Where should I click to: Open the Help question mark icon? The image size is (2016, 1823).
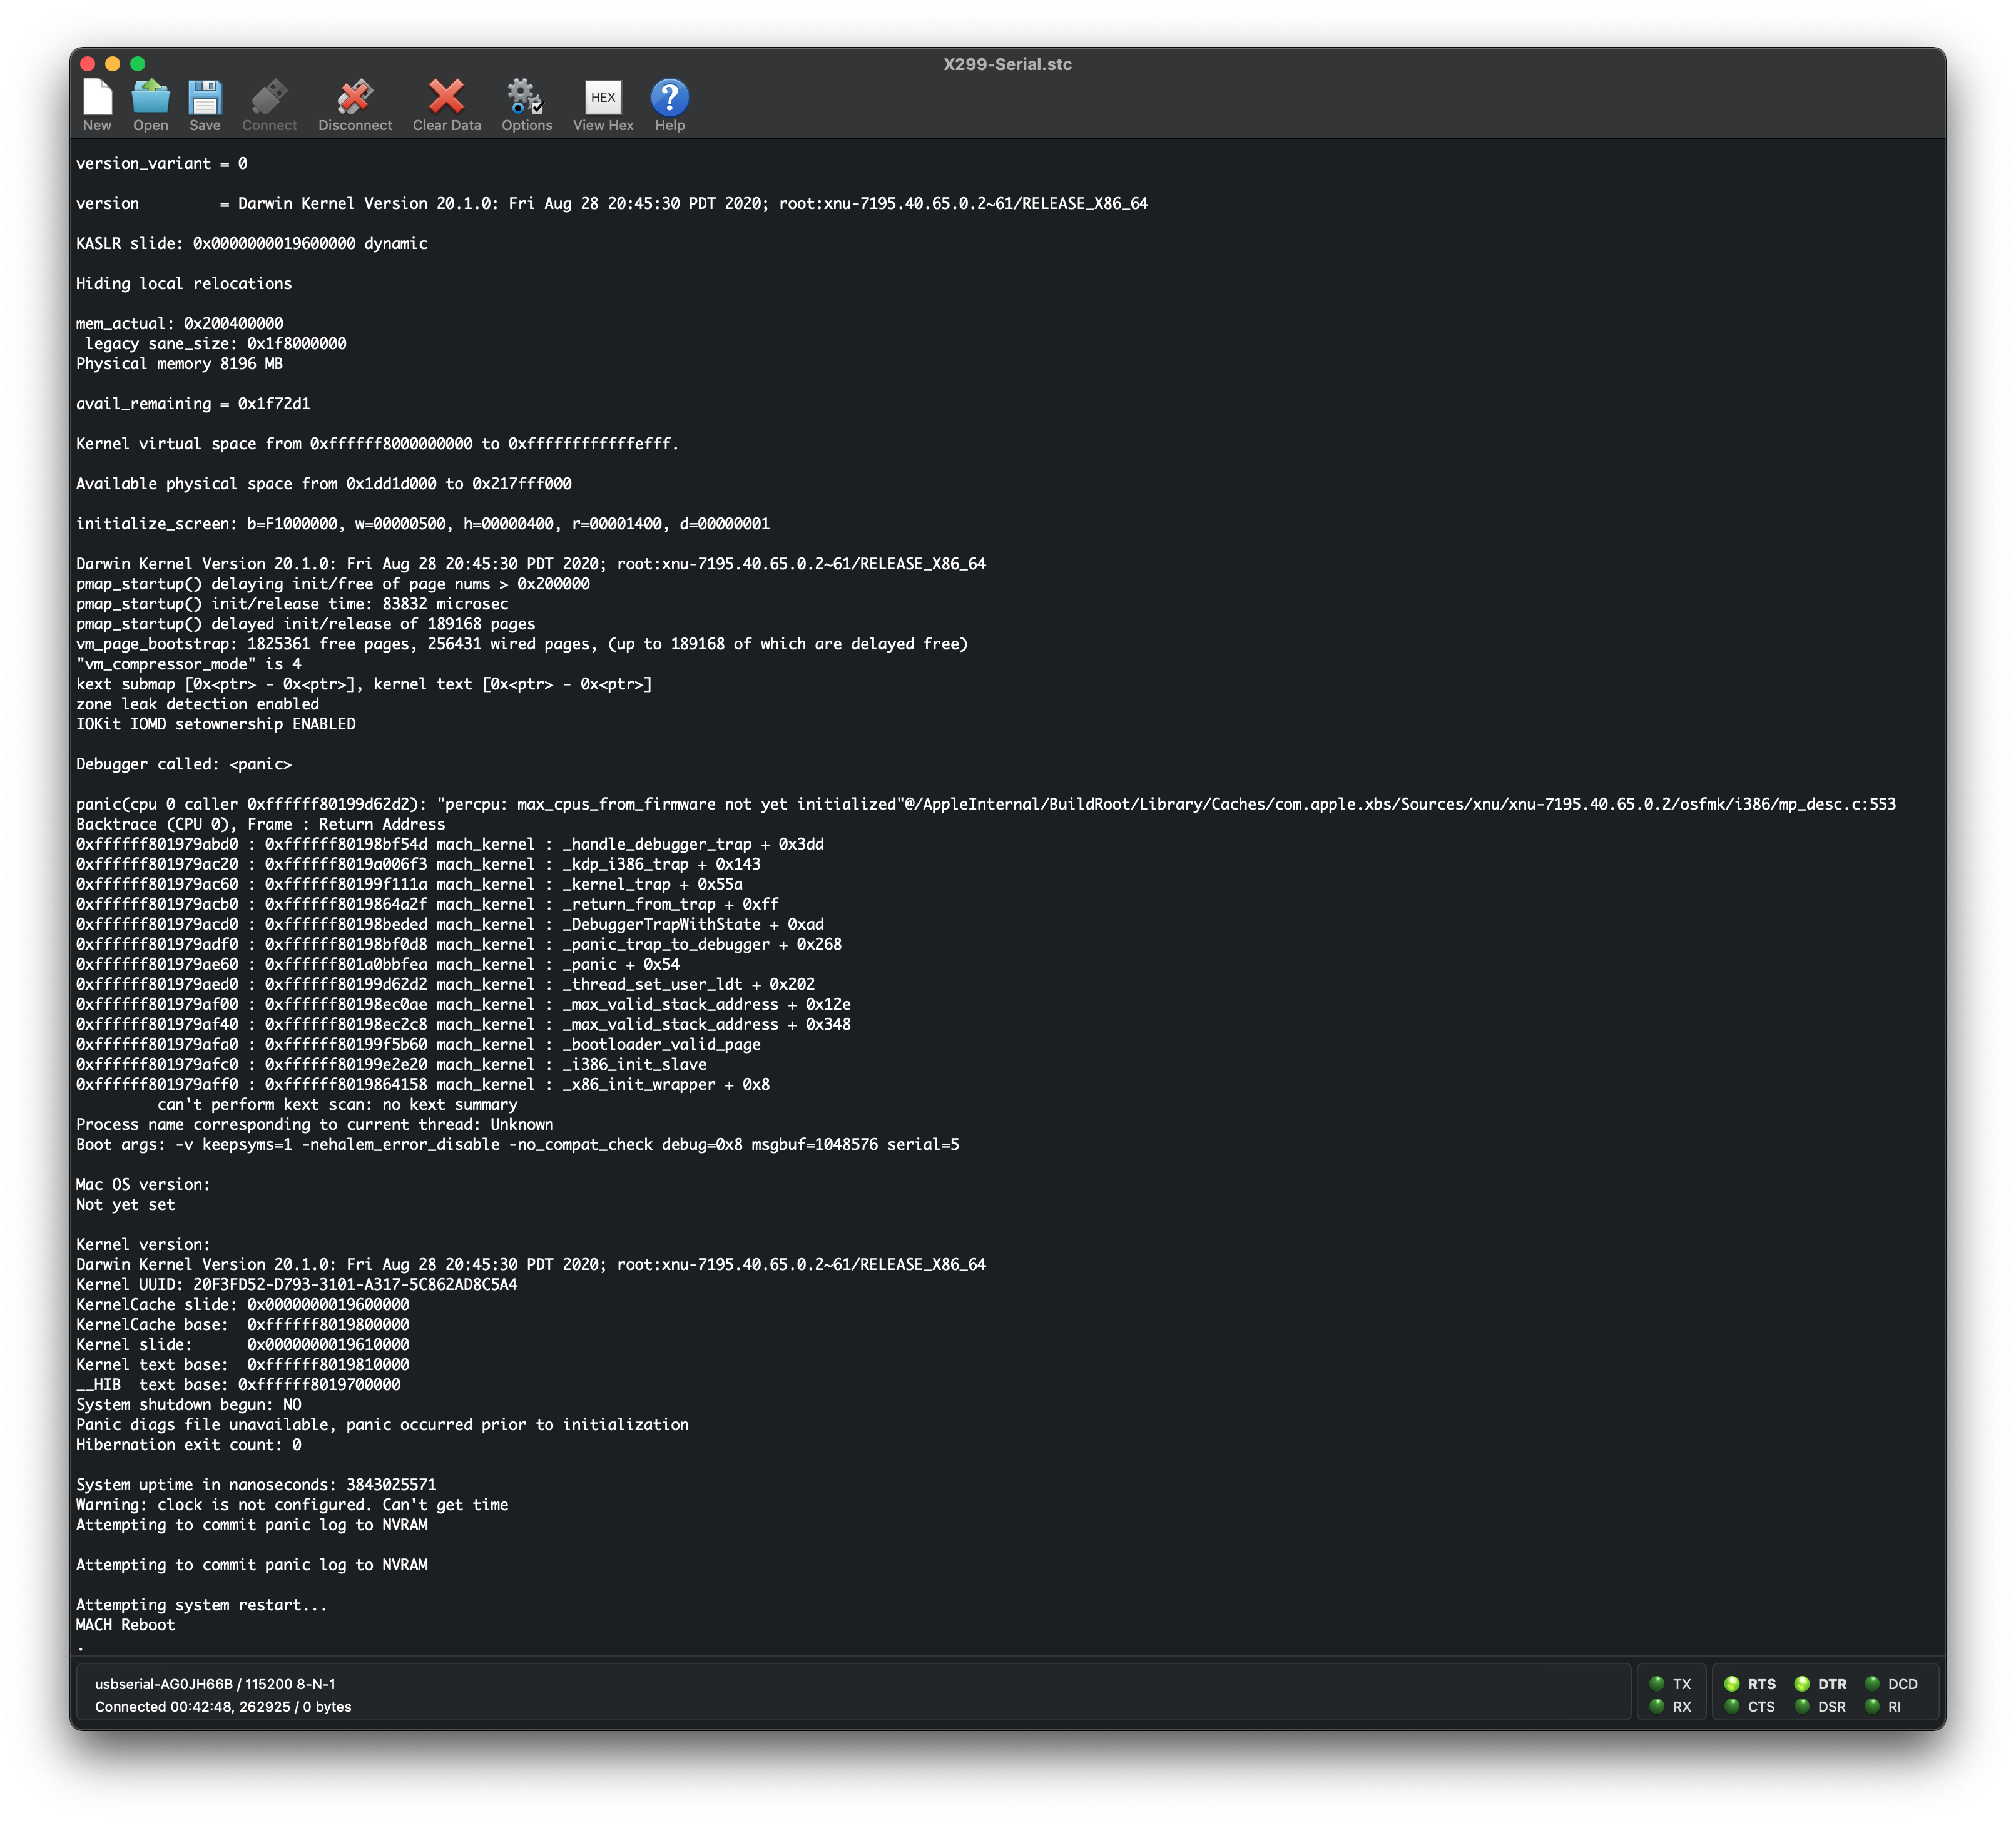[x=669, y=98]
